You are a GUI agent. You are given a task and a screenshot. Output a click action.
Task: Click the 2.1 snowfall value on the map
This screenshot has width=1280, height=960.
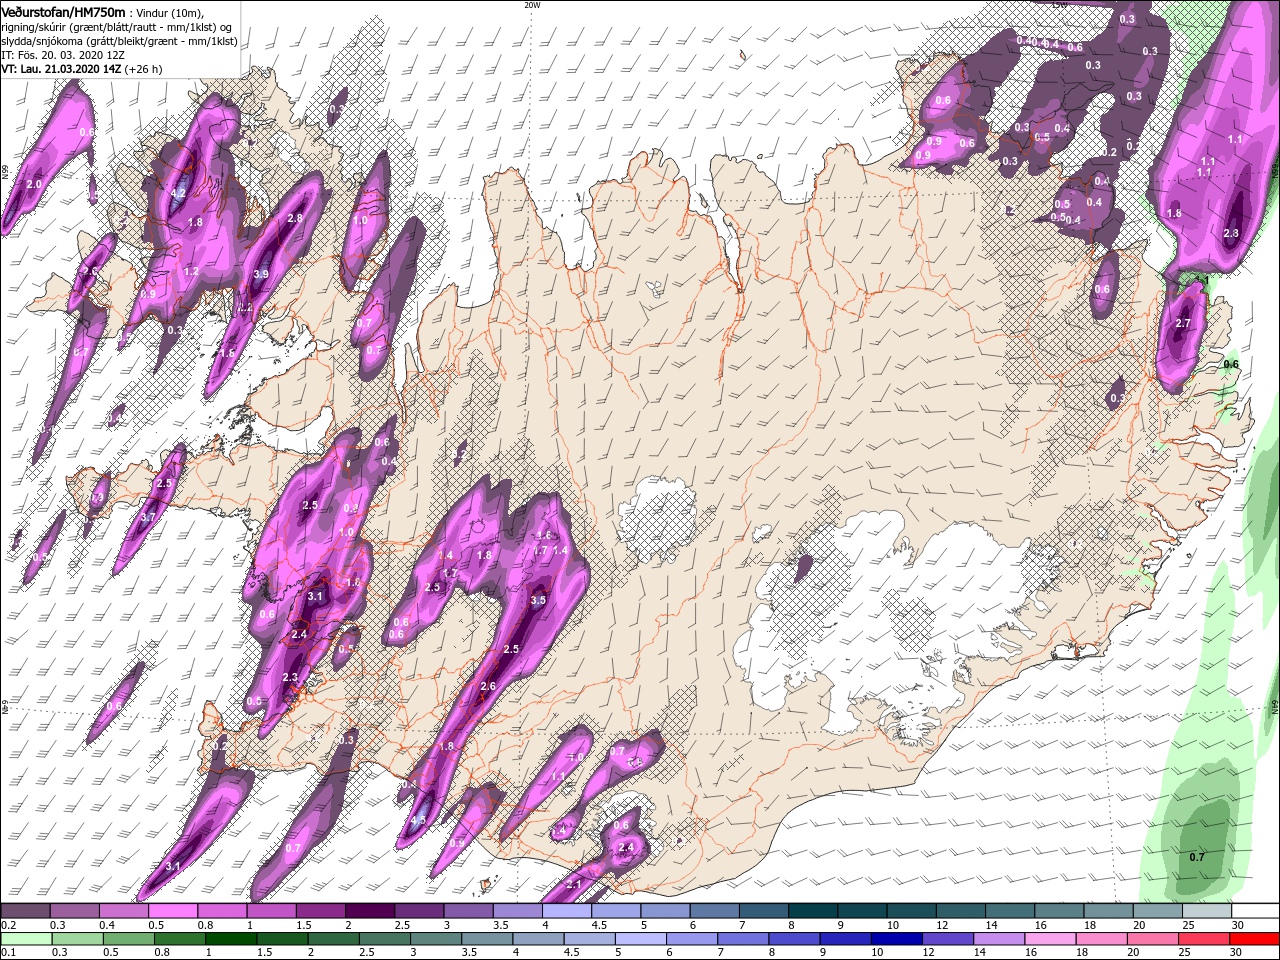click(x=573, y=885)
